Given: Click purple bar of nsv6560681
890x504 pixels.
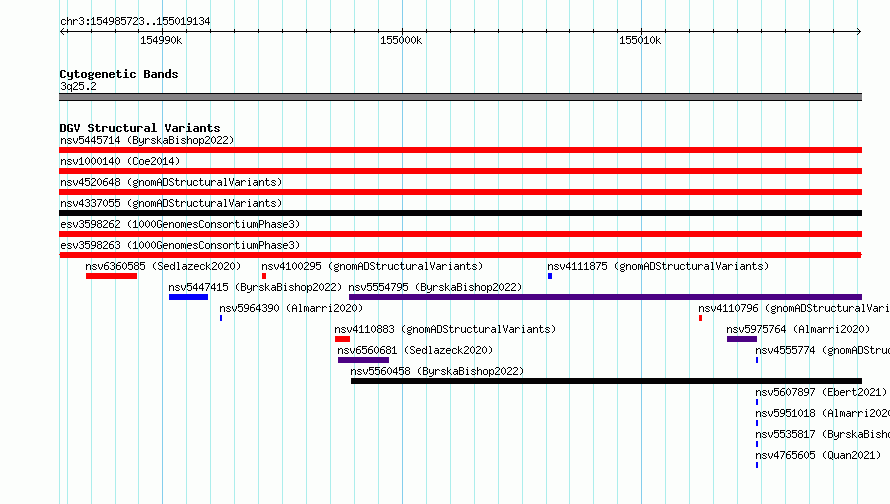Looking at the screenshot, I should click(x=363, y=360).
